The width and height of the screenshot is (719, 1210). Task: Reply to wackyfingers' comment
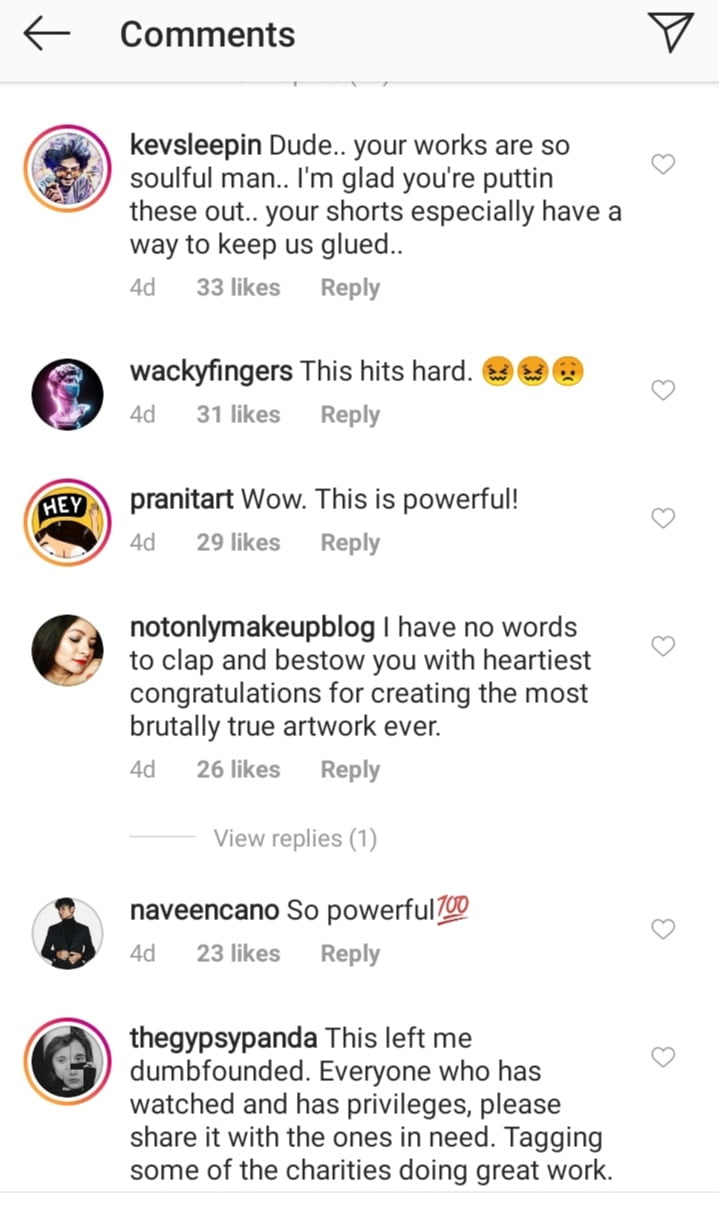coord(350,415)
